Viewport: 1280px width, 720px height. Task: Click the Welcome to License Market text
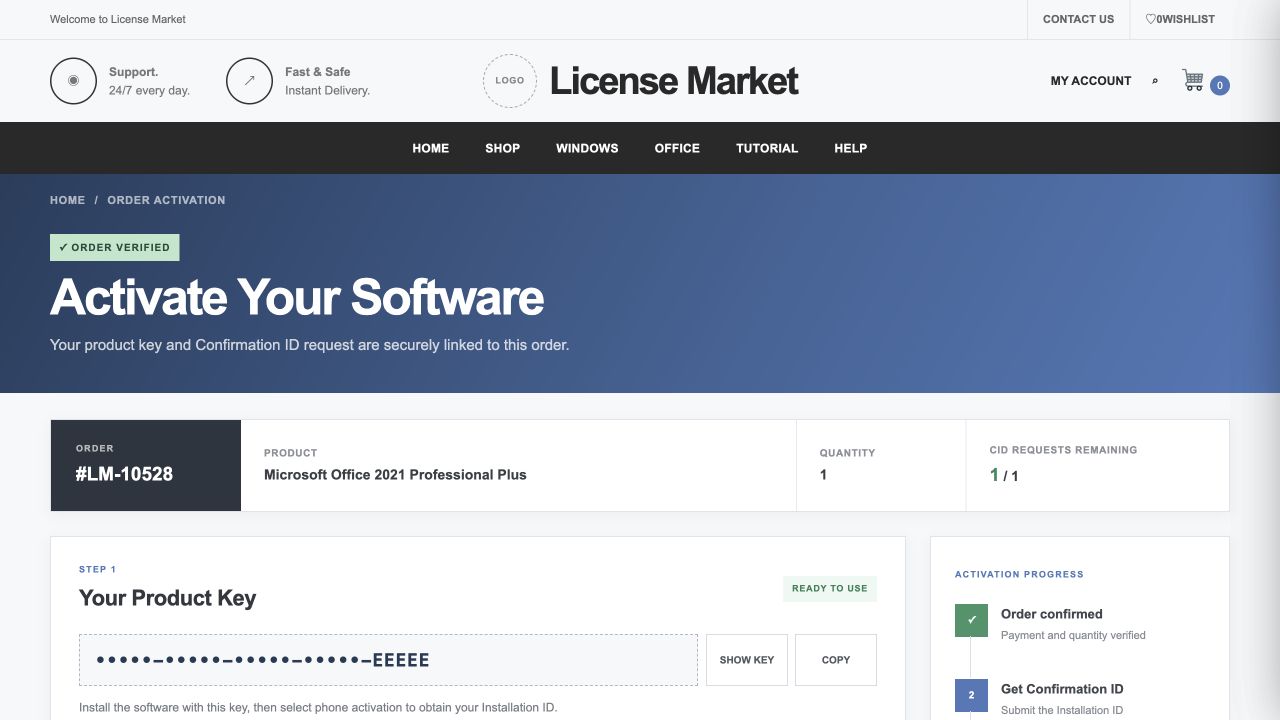[118, 19]
